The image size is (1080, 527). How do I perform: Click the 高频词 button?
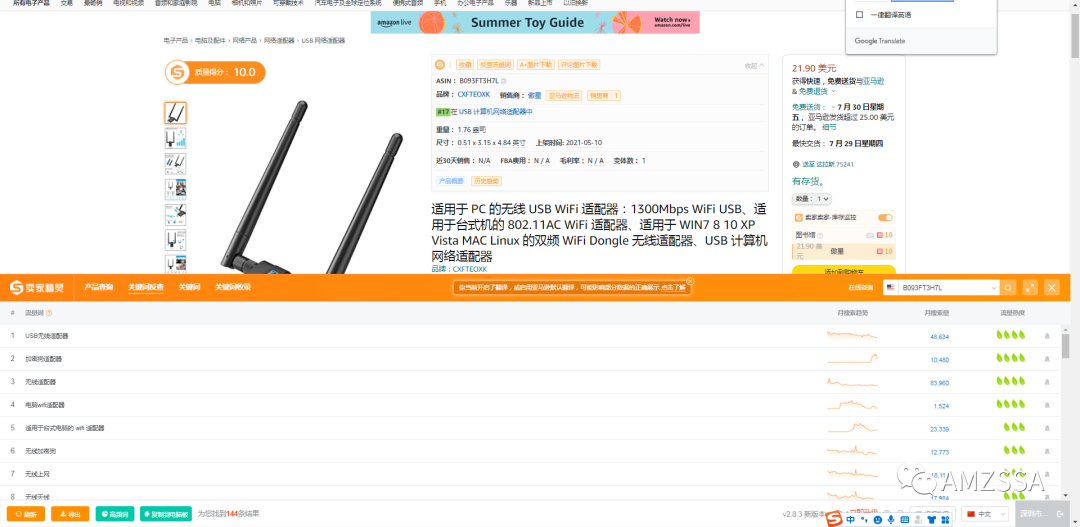pos(115,514)
